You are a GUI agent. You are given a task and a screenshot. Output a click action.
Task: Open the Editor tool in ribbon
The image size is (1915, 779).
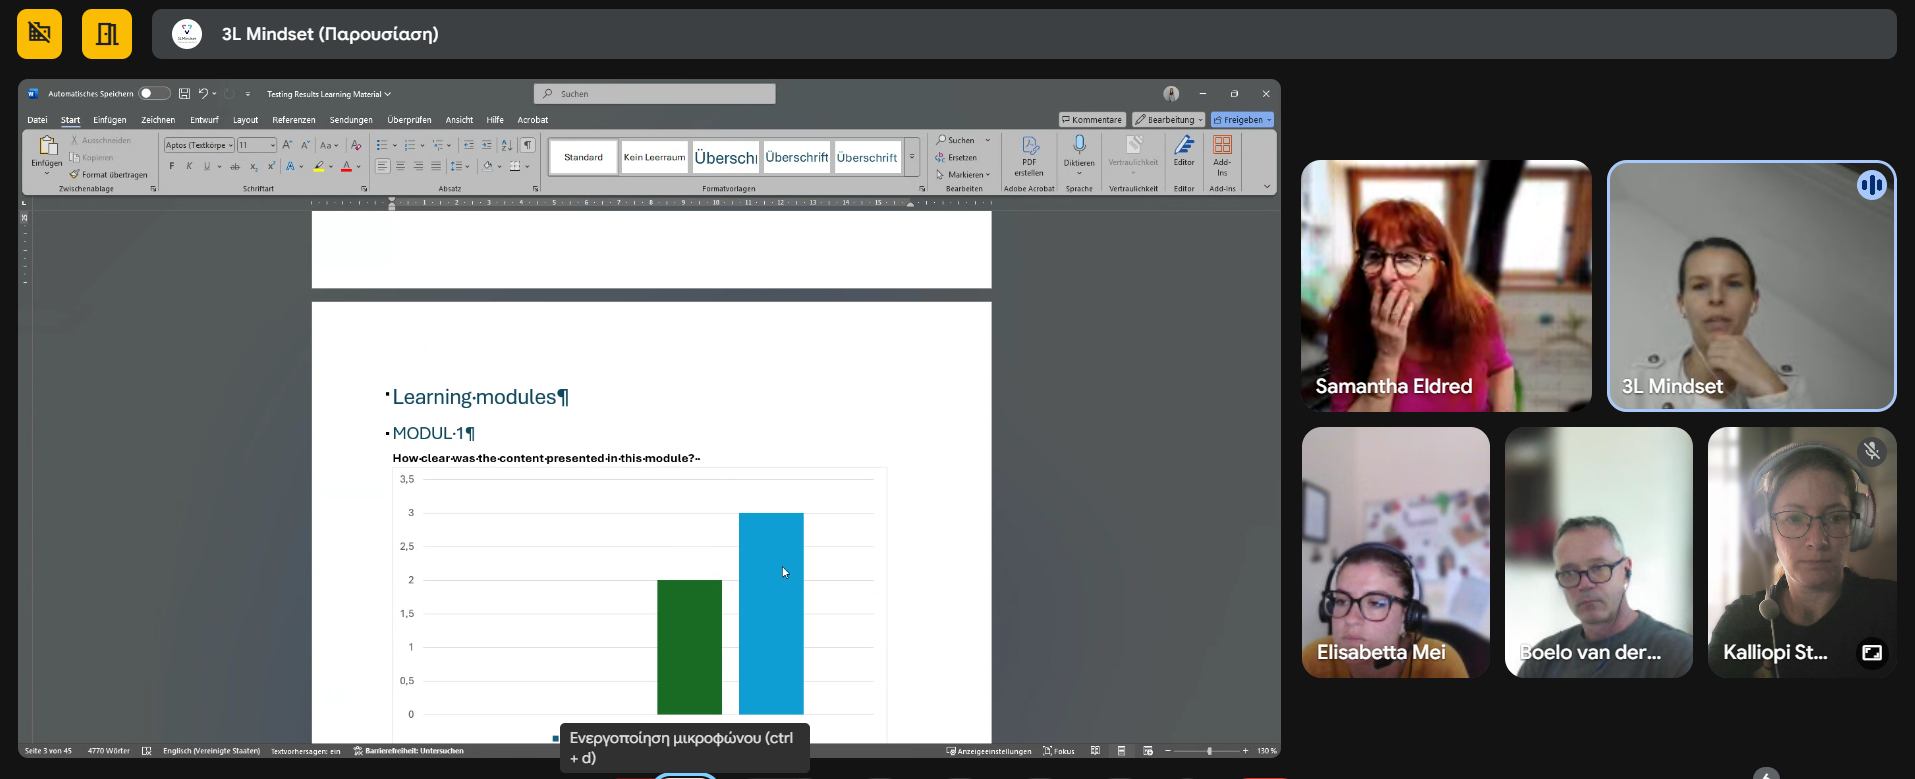pyautogui.click(x=1184, y=150)
